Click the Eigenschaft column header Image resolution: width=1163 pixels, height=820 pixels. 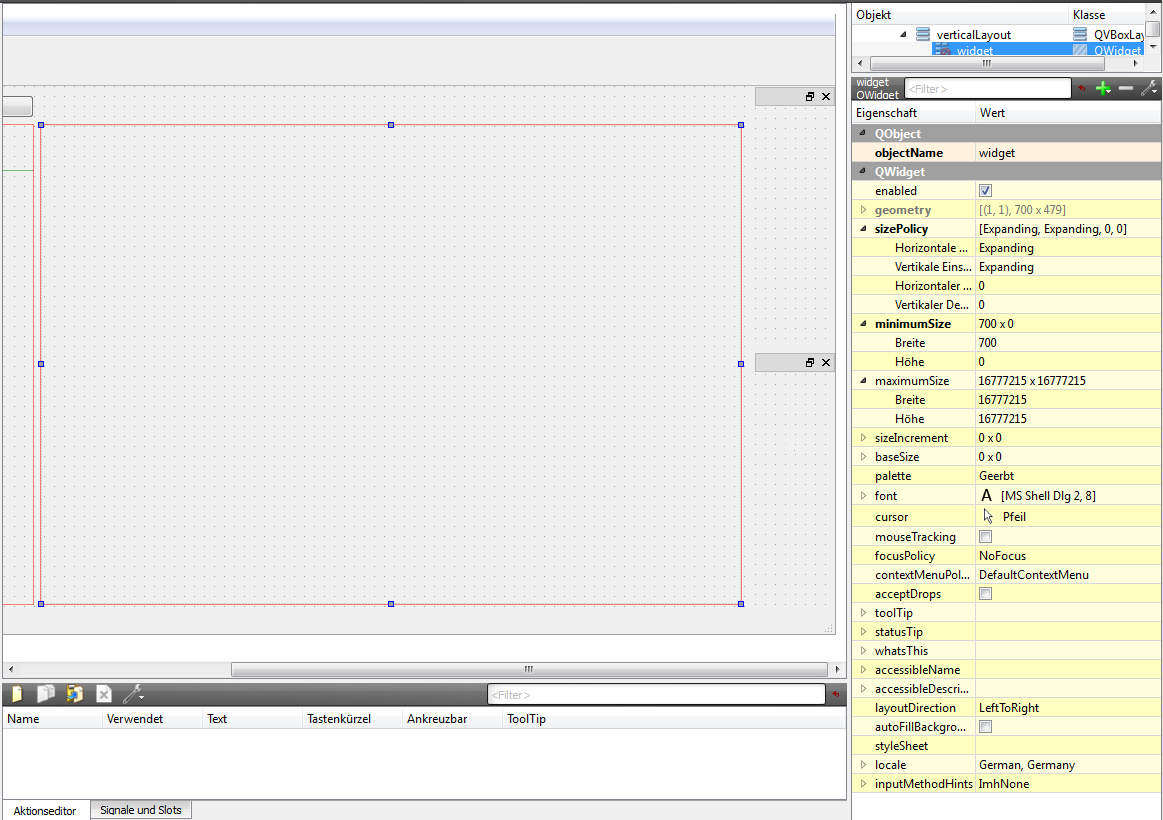[913, 113]
